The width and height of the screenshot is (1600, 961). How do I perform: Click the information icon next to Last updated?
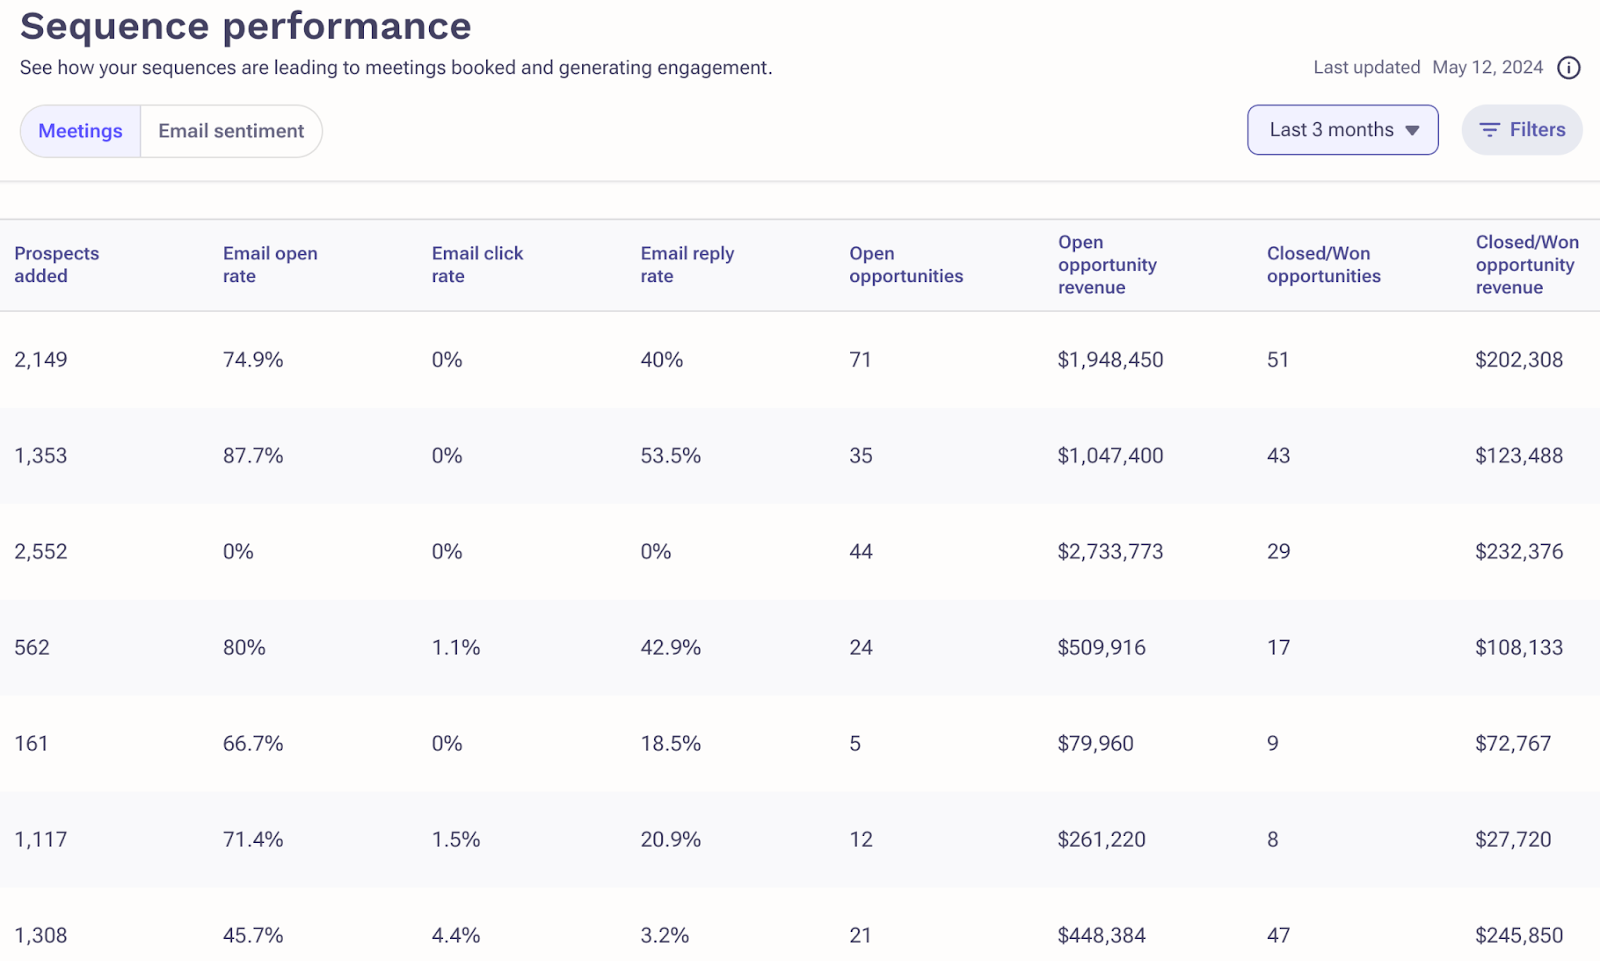click(1569, 68)
